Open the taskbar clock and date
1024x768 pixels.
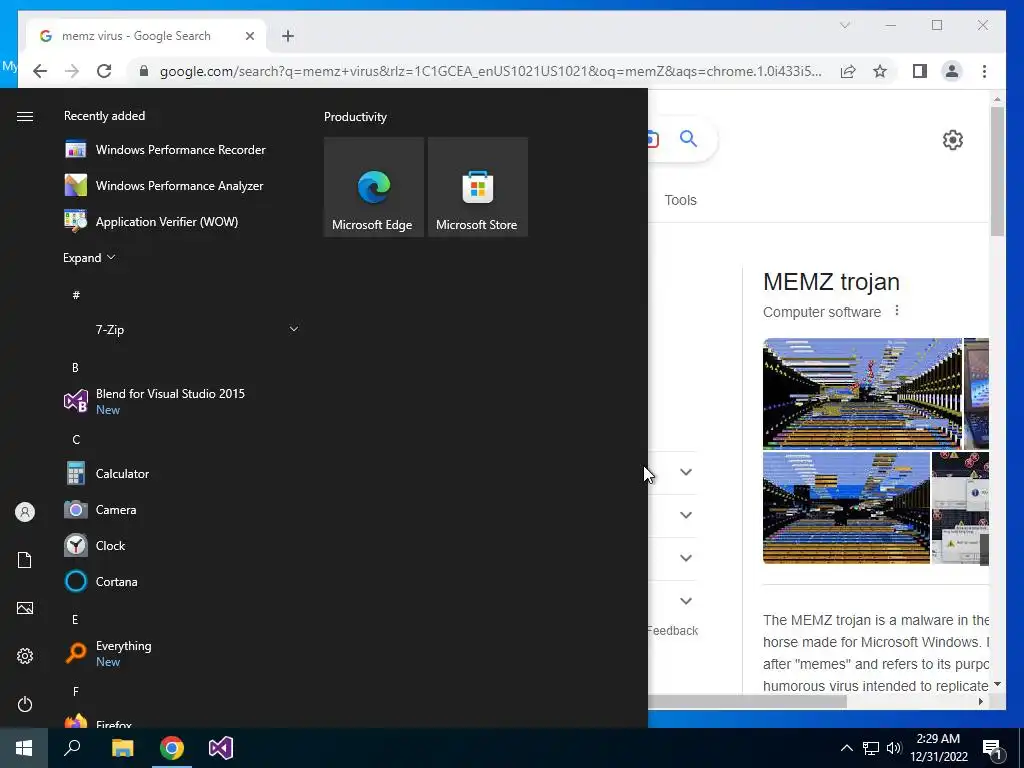(x=938, y=748)
